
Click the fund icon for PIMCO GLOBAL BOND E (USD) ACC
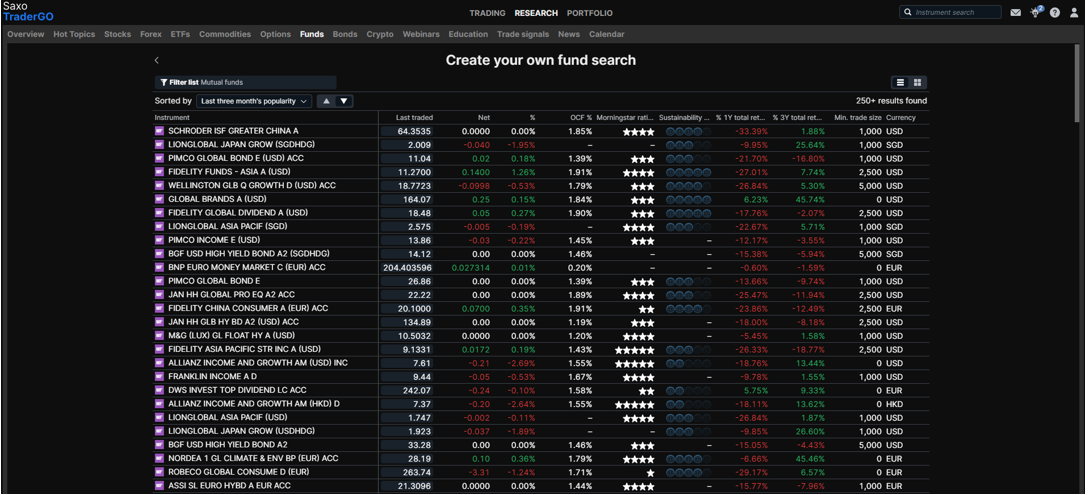(158, 158)
